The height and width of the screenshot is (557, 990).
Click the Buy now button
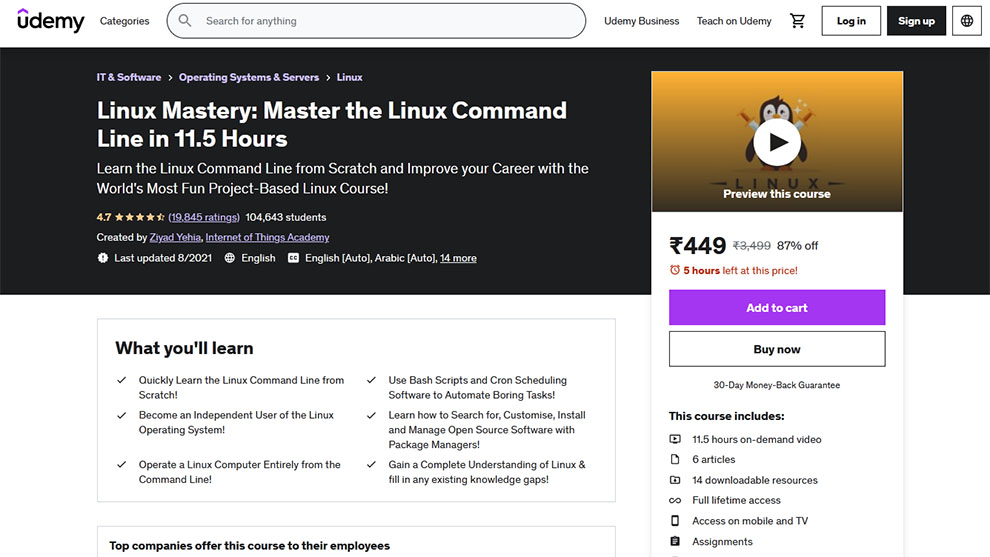tap(777, 349)
